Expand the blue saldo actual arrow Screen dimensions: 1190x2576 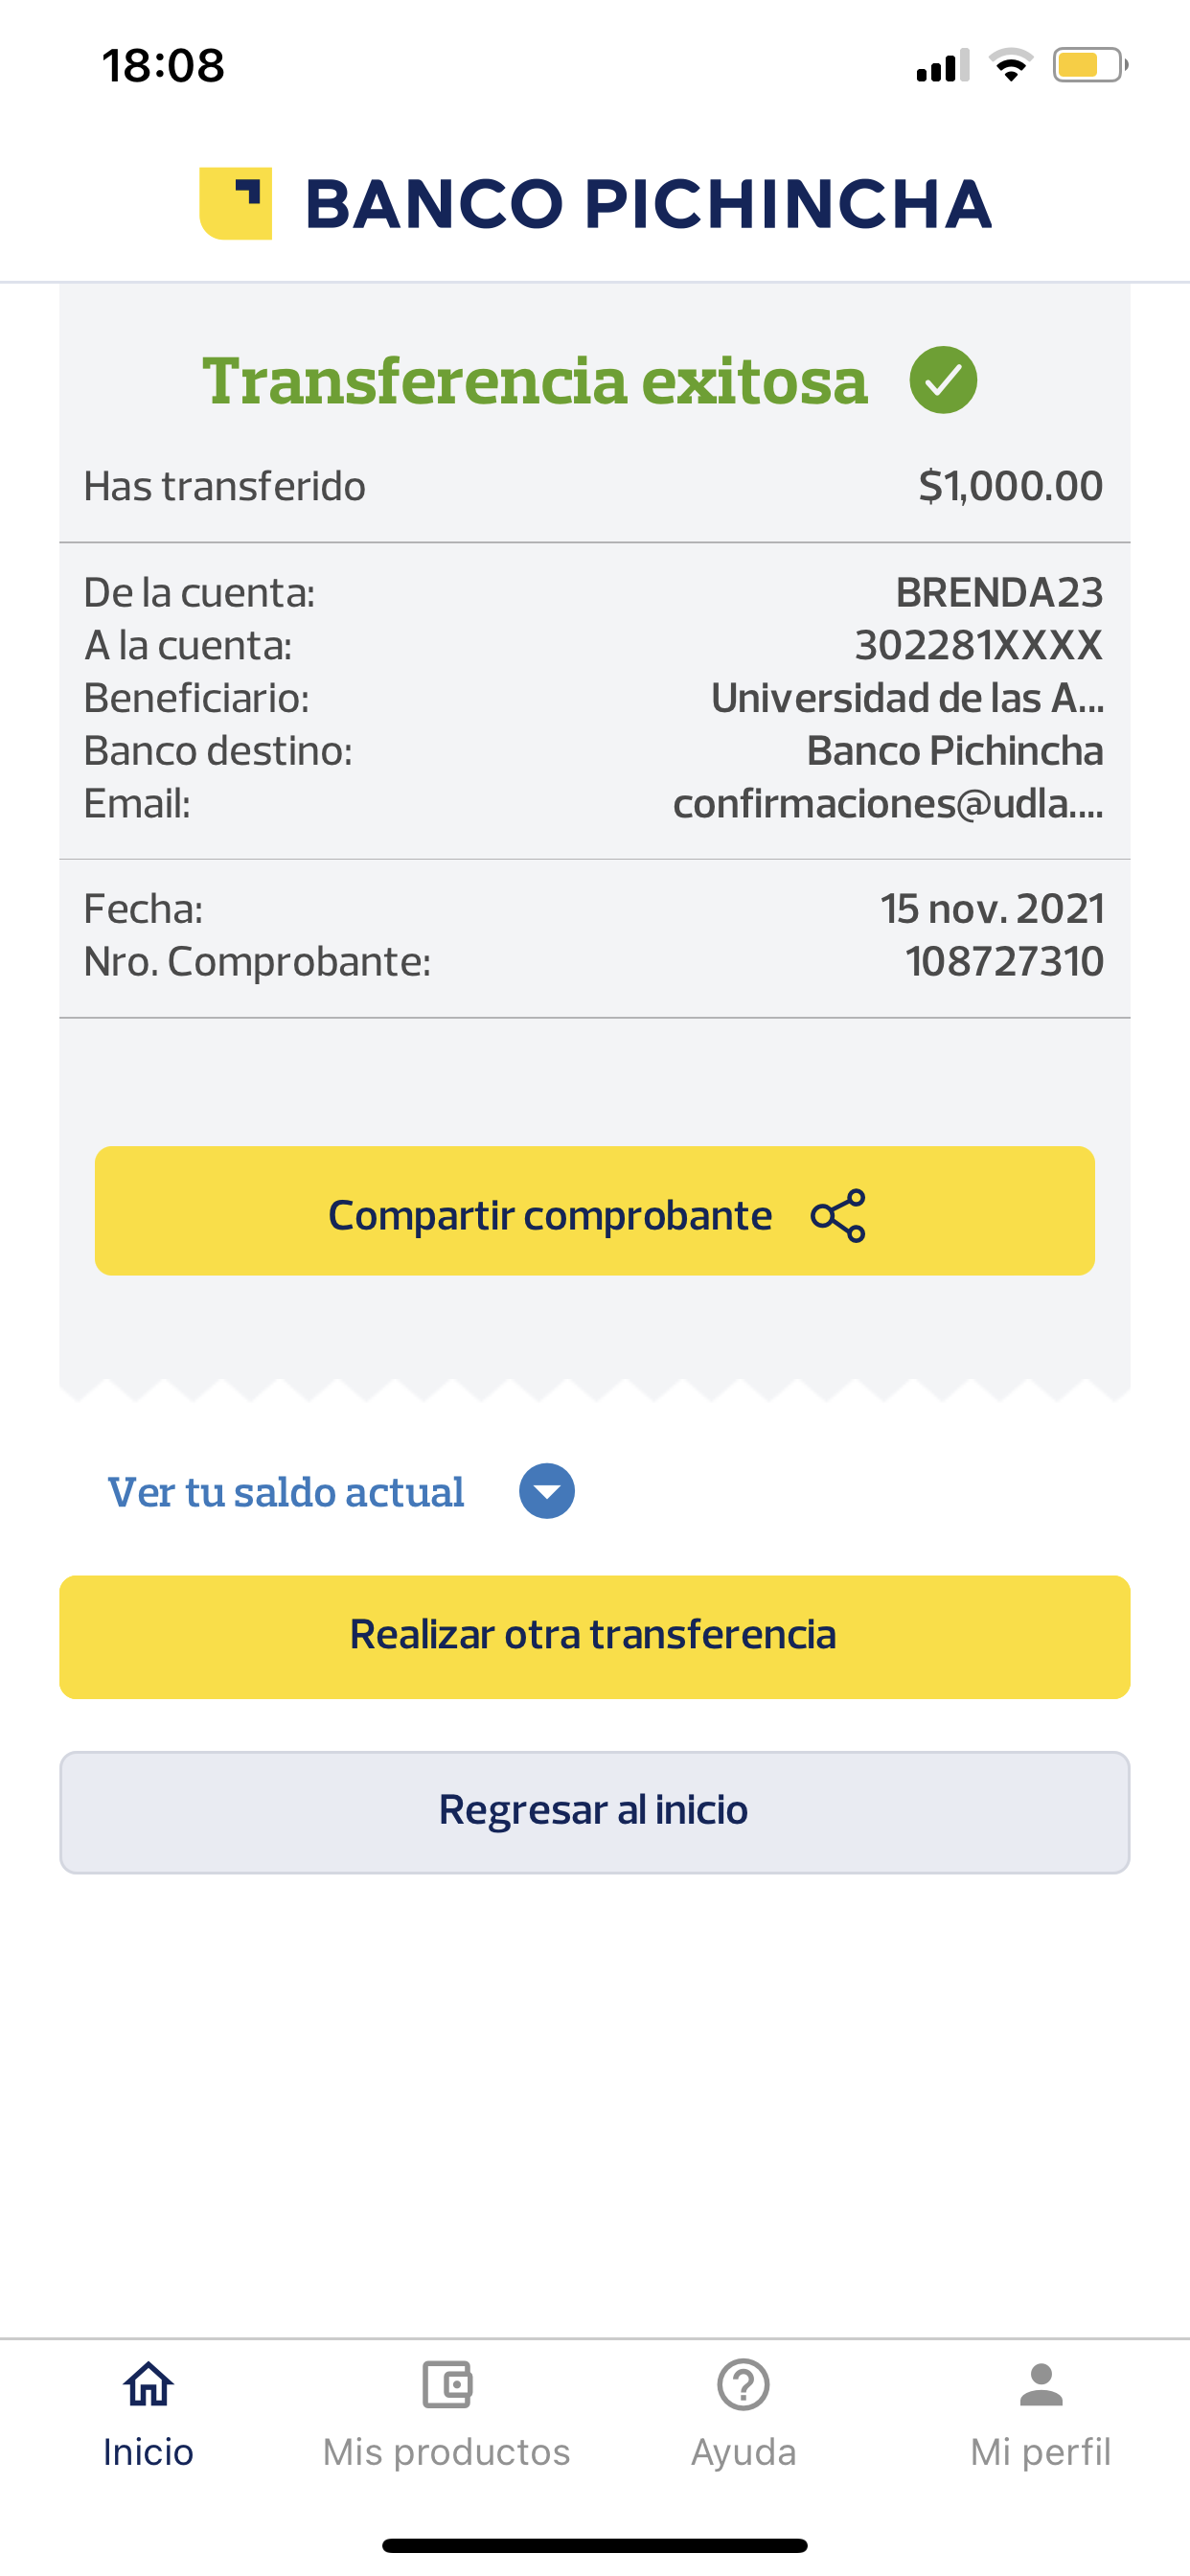[x=547, y=1491]
